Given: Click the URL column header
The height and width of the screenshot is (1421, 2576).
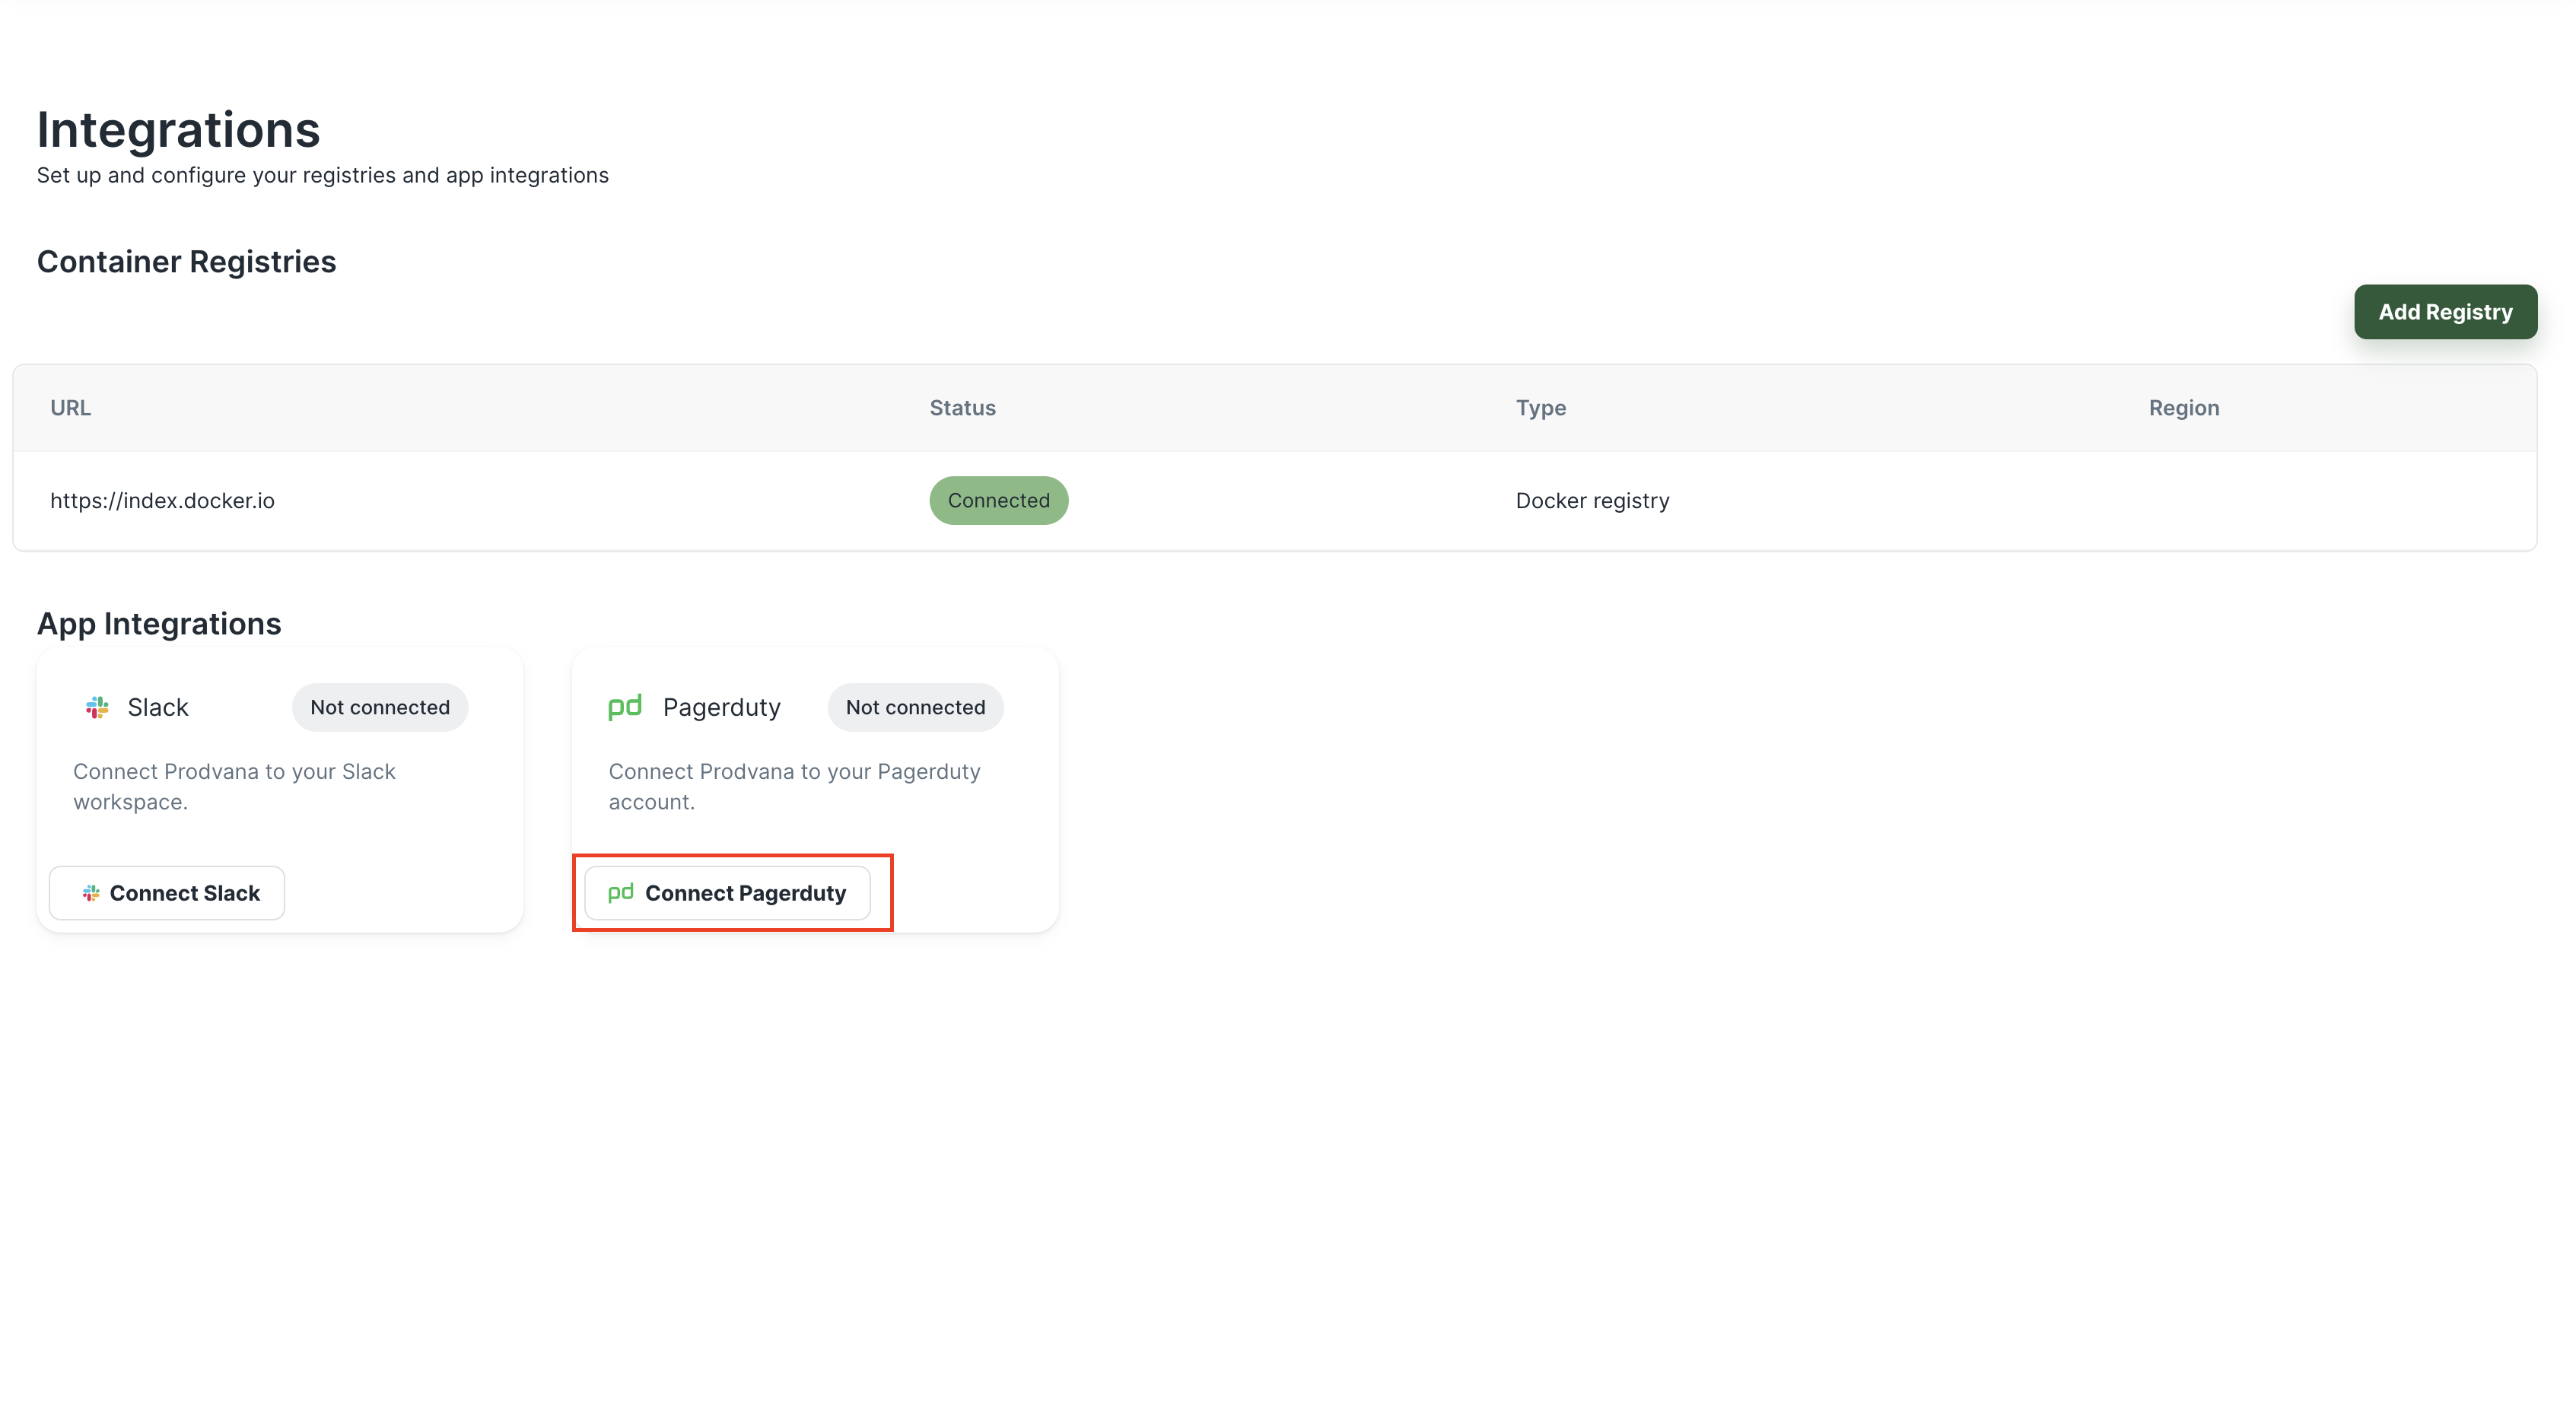Looking at the screenshot, I should [x=70, y=408].
